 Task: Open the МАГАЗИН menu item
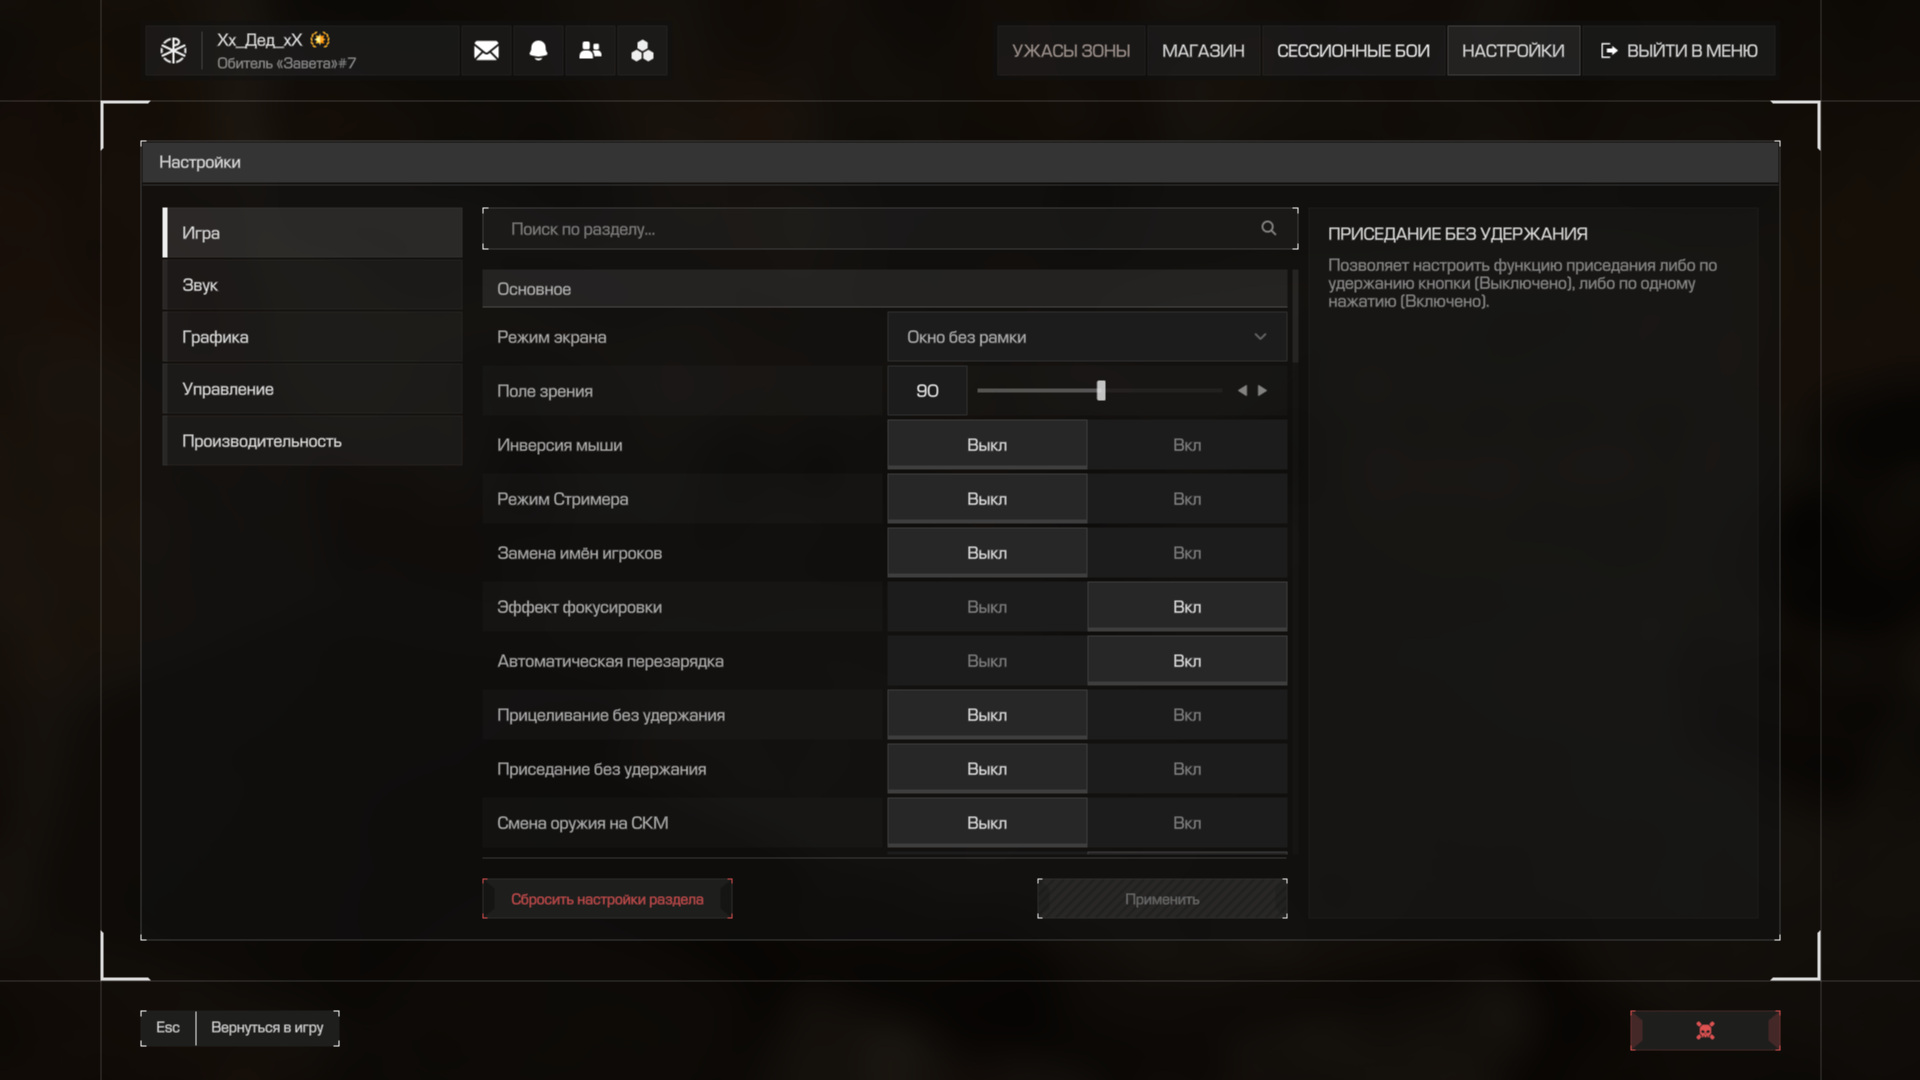(1203, 51)
